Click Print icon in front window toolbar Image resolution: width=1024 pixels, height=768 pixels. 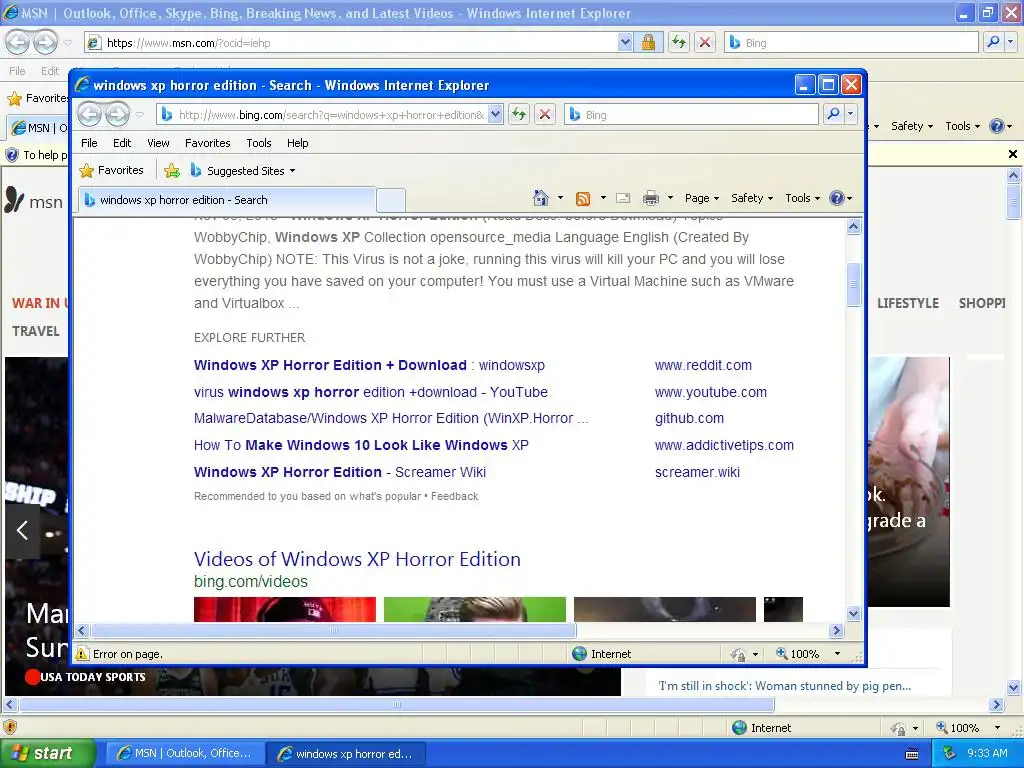(650, 198)
